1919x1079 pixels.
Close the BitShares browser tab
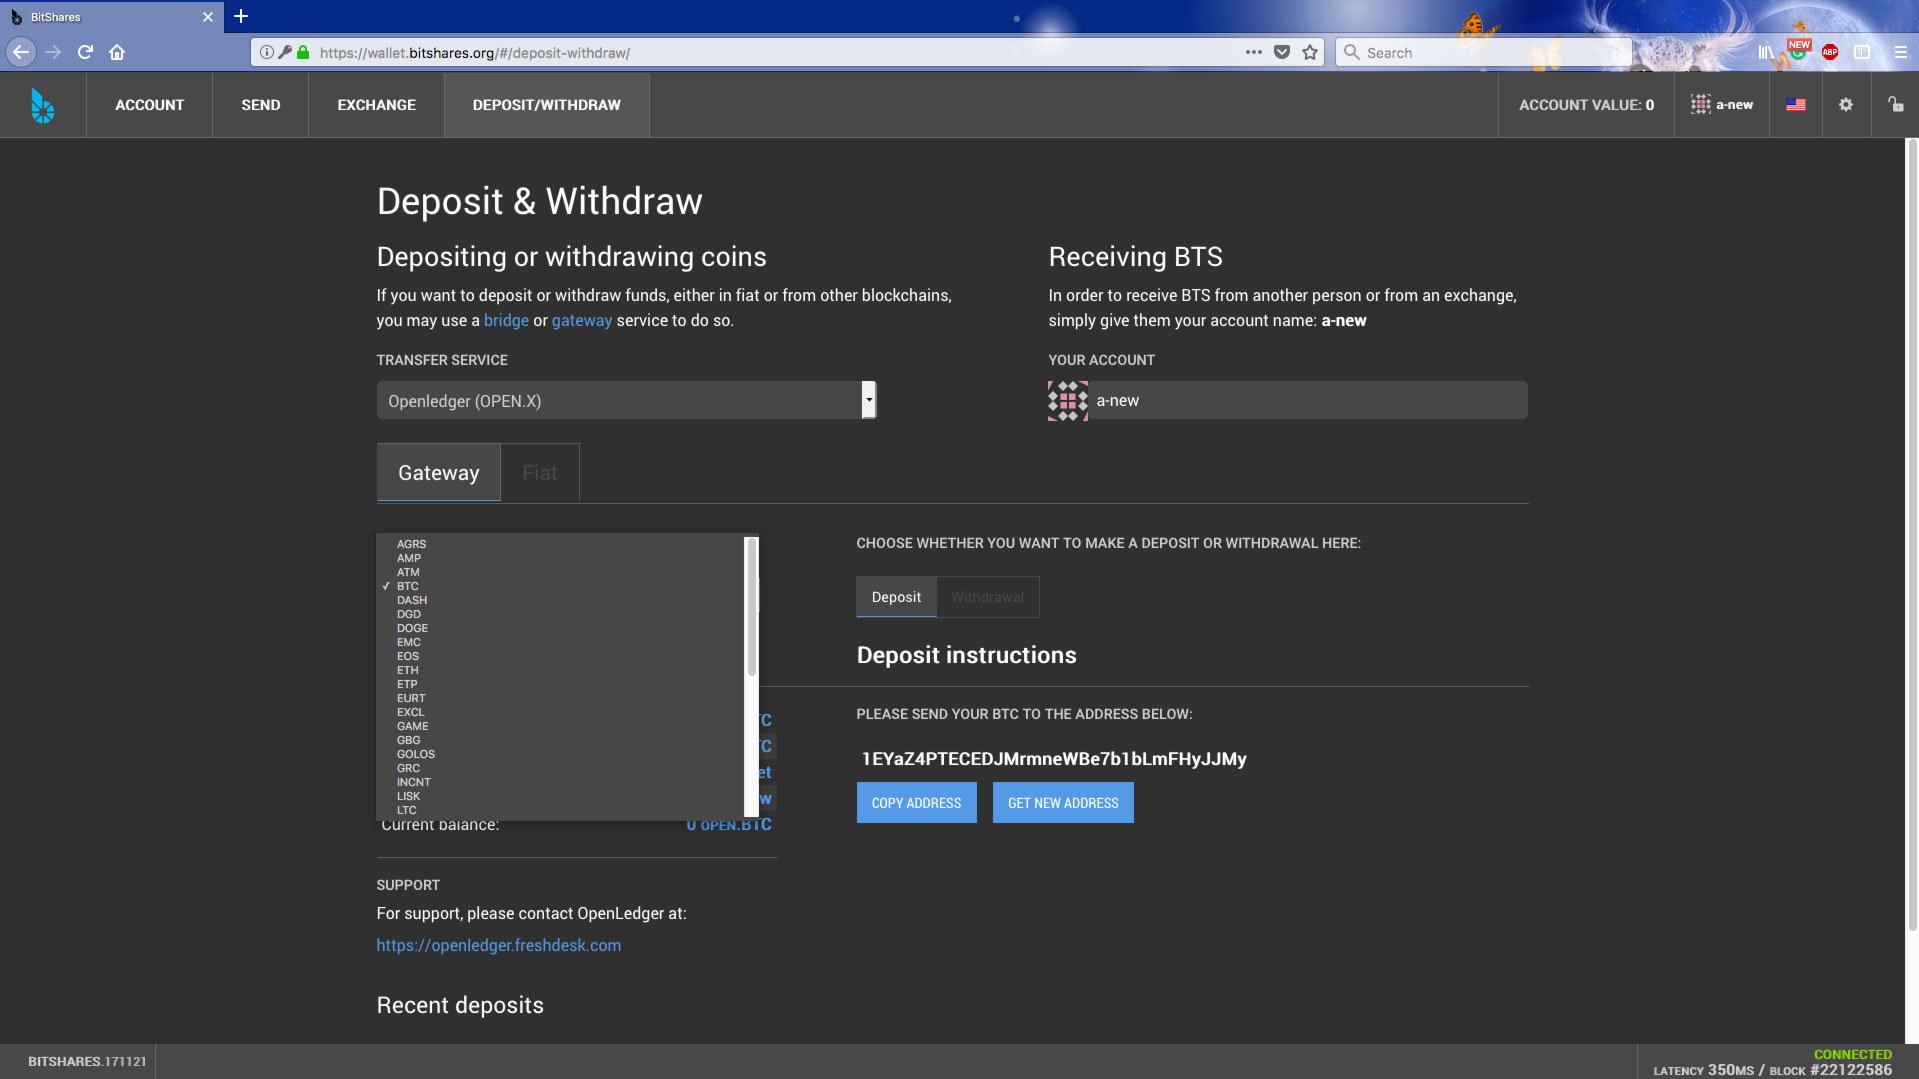(x=208, y=17)
